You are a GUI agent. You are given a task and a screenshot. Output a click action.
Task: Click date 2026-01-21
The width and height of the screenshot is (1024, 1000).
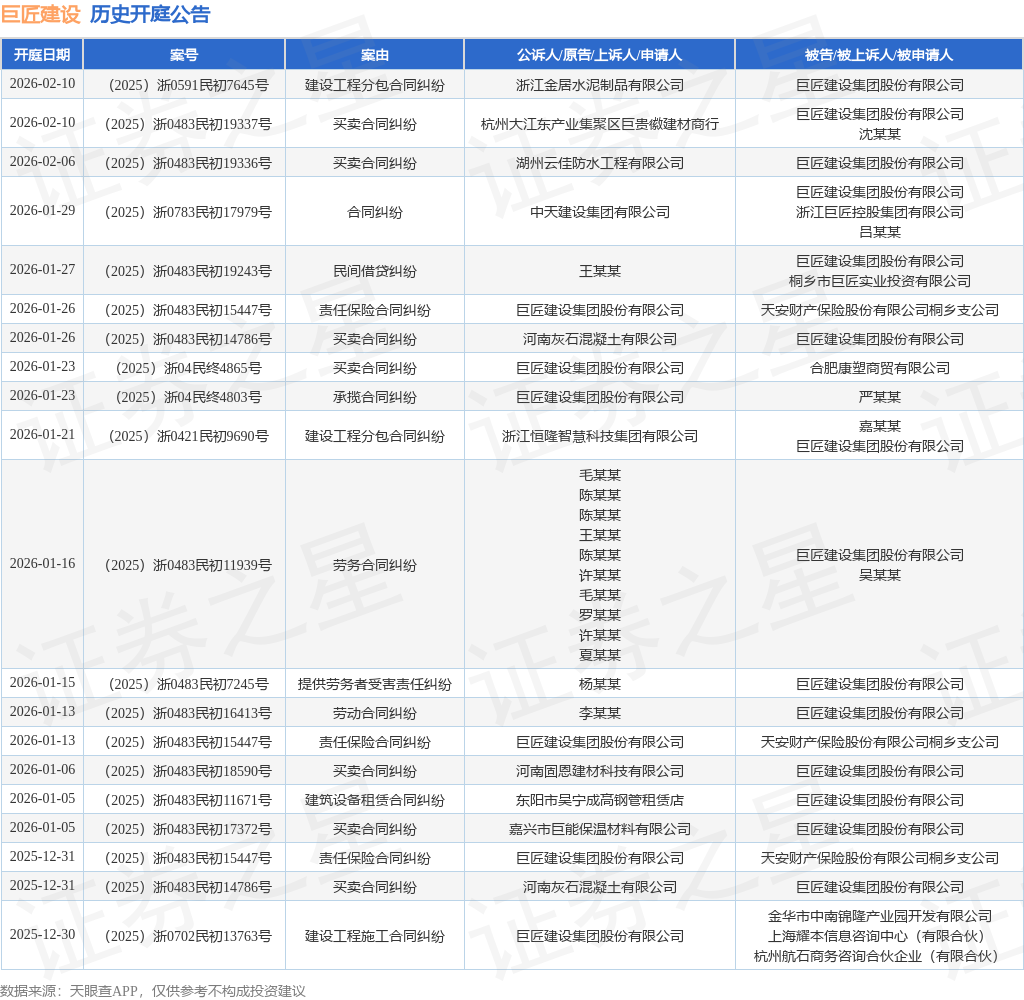click(42, 434)
